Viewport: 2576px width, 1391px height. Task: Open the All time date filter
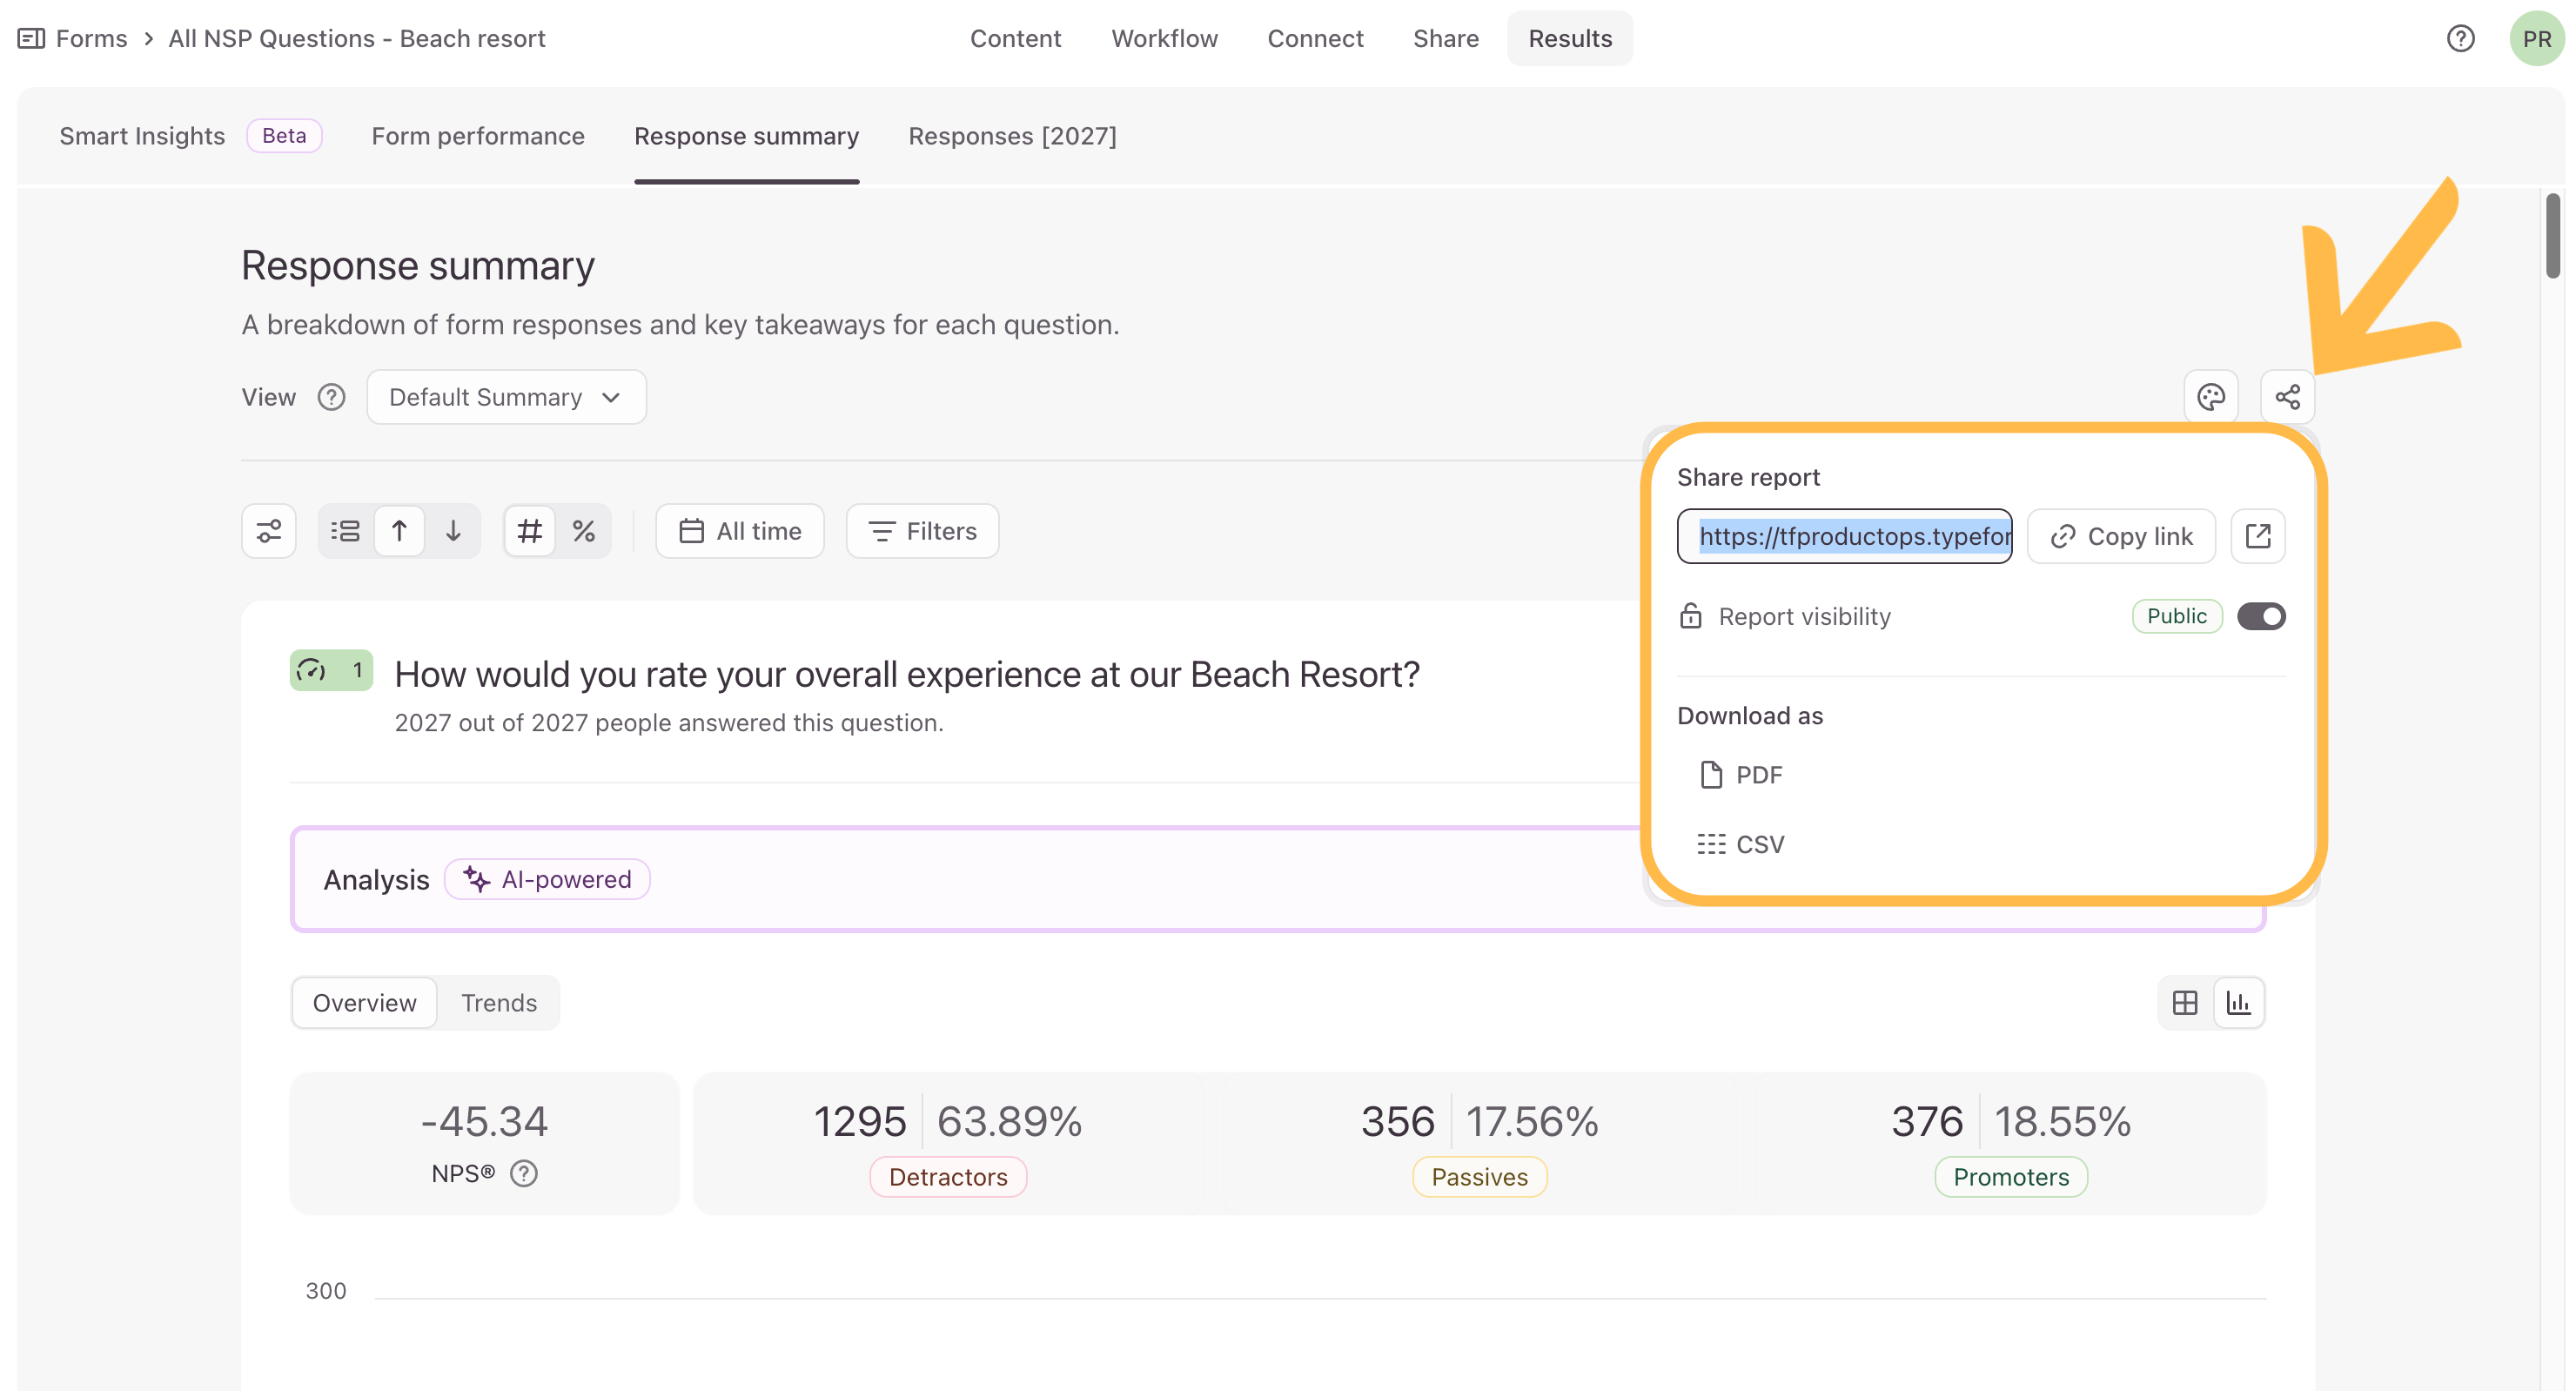740,531
